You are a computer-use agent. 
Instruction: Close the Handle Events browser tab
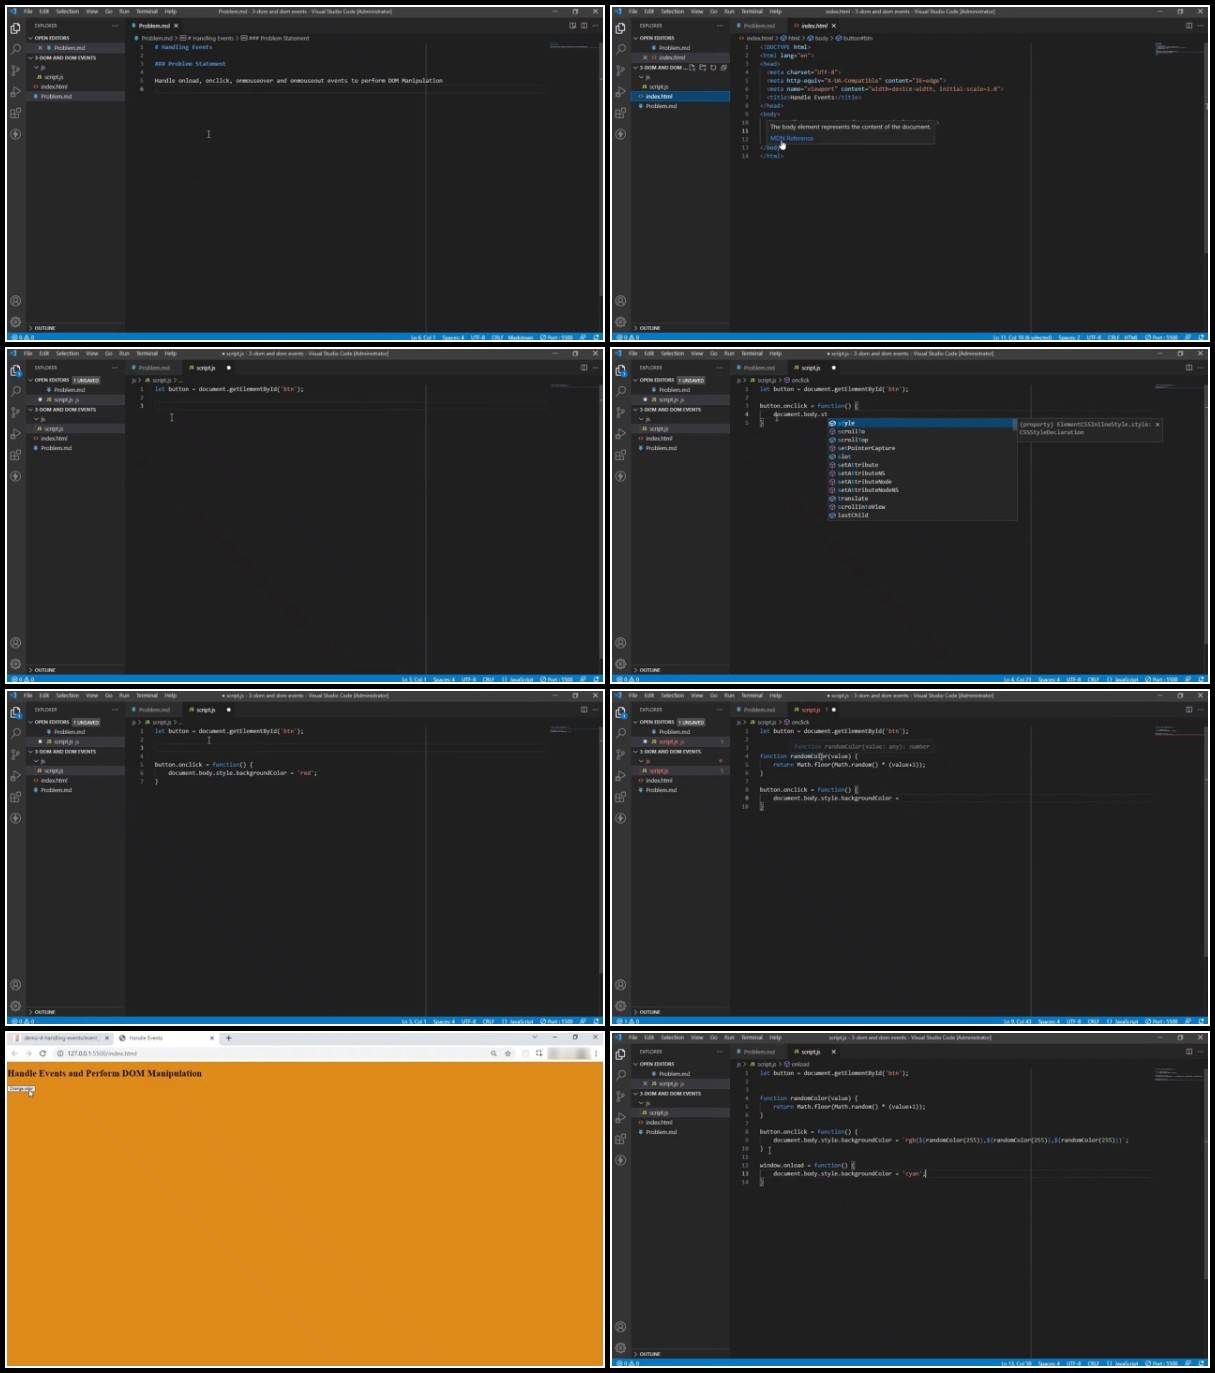(211, 1038)
